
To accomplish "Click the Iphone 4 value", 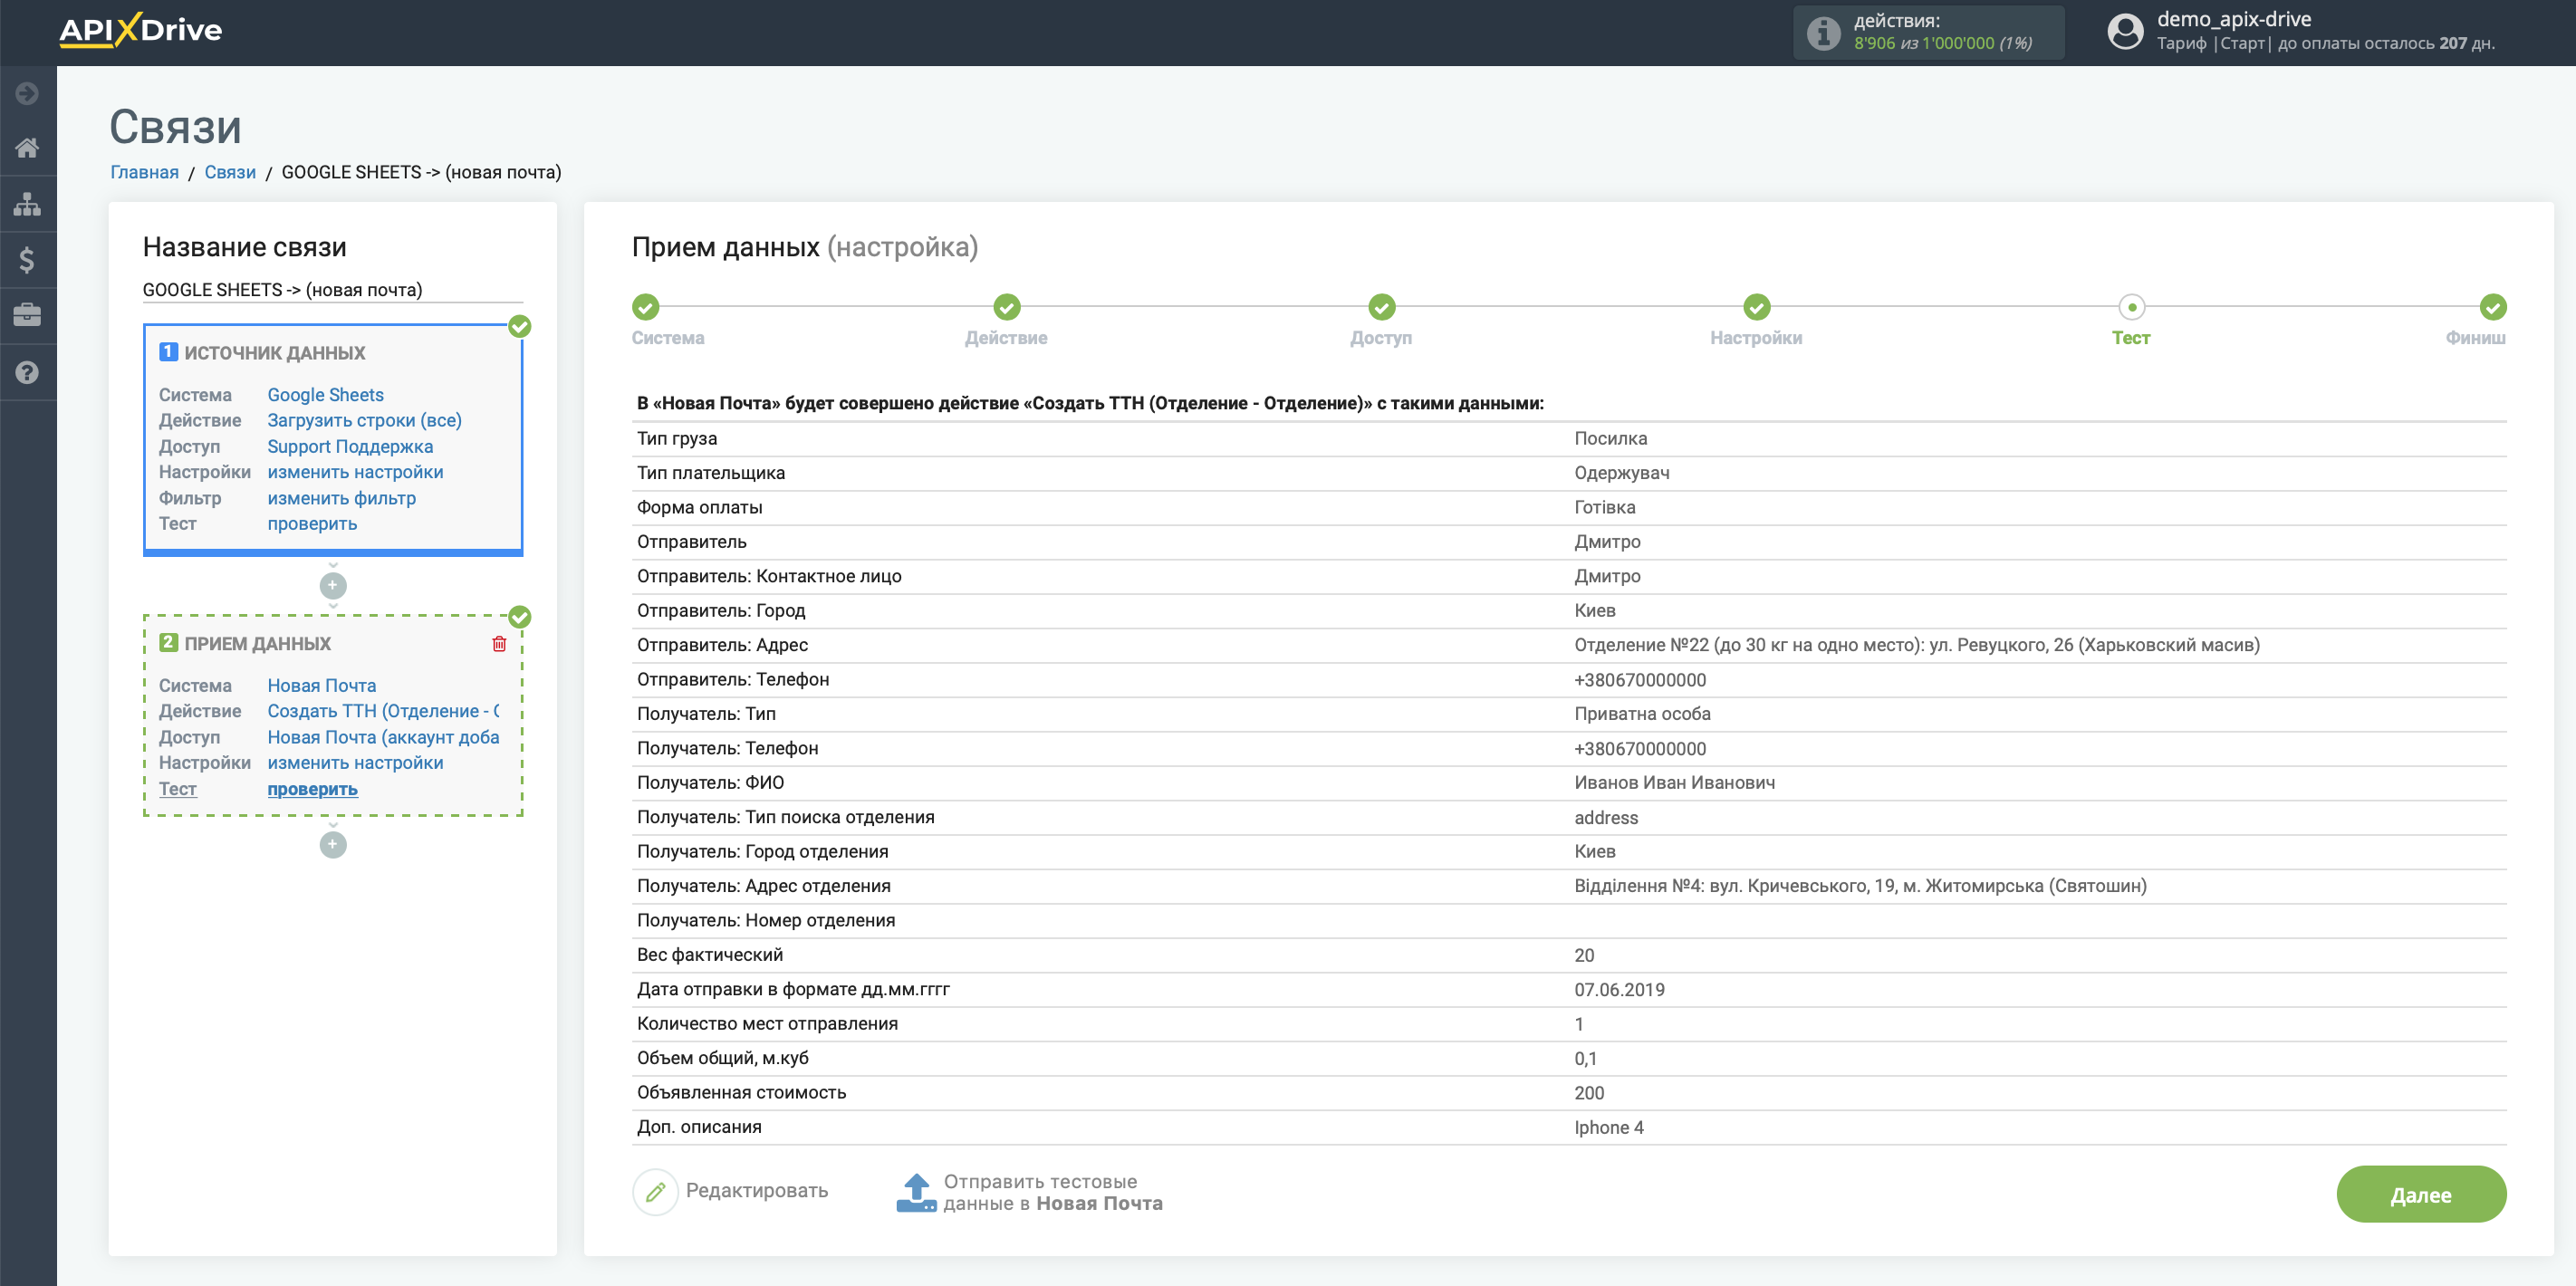I will [1608, 1127].
